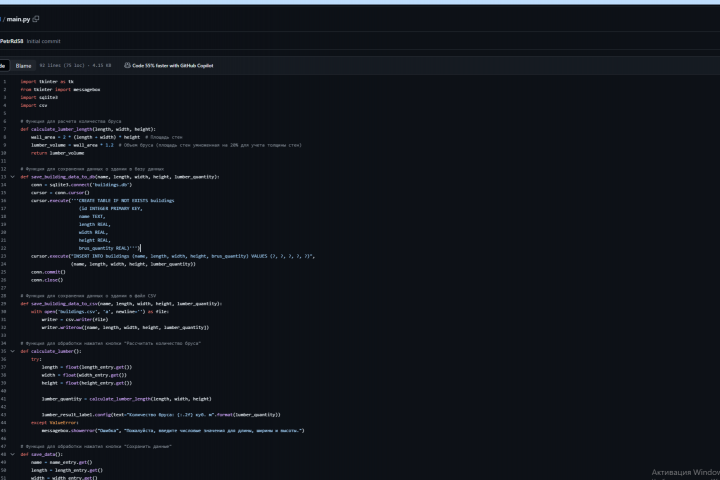Click line number 10 with return statement
This screenshot has height=480, width=720.
point(4,153)
